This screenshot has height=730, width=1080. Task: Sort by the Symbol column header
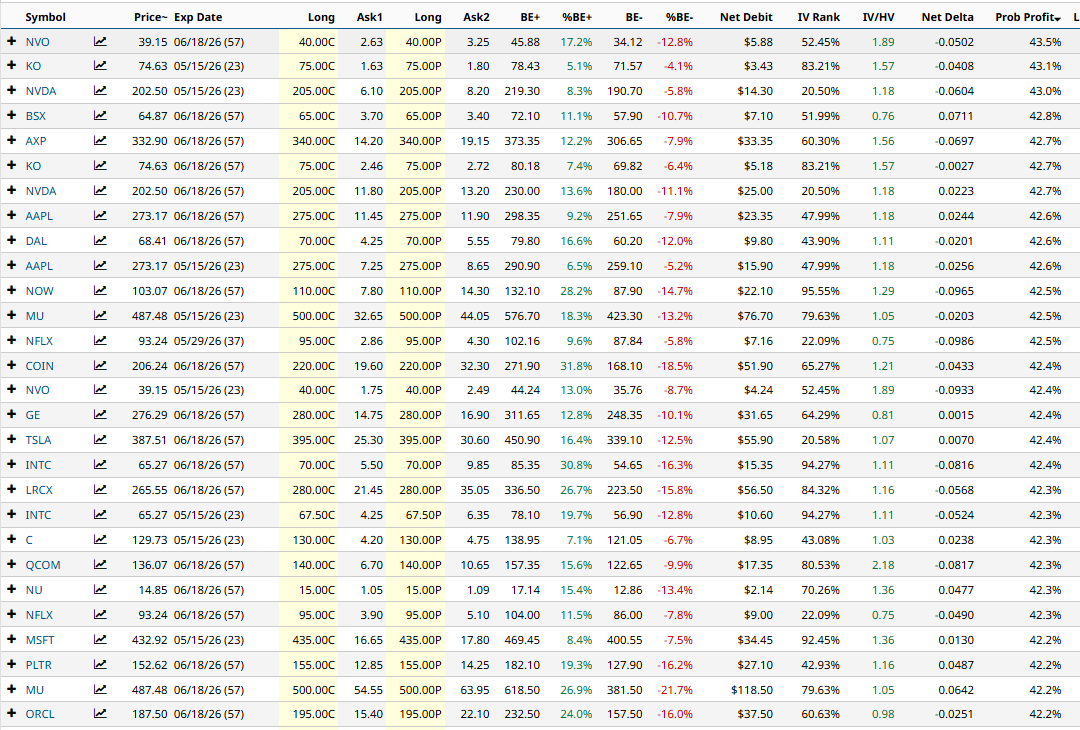pos(45,17)
